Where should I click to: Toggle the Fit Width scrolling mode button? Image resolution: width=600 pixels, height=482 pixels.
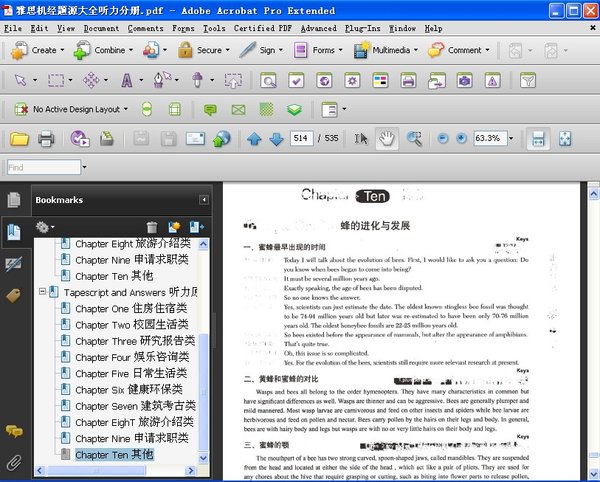point(538,139)
